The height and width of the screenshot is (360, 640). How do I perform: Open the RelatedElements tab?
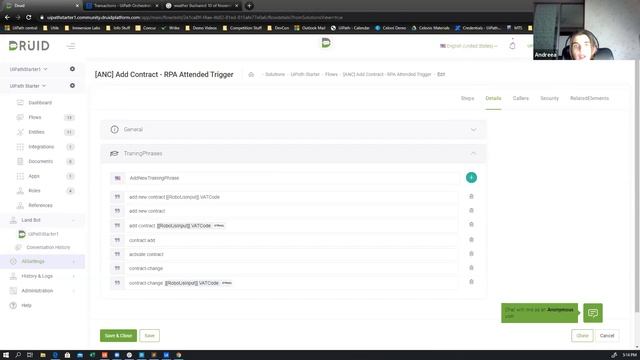(x=589, y=98)
